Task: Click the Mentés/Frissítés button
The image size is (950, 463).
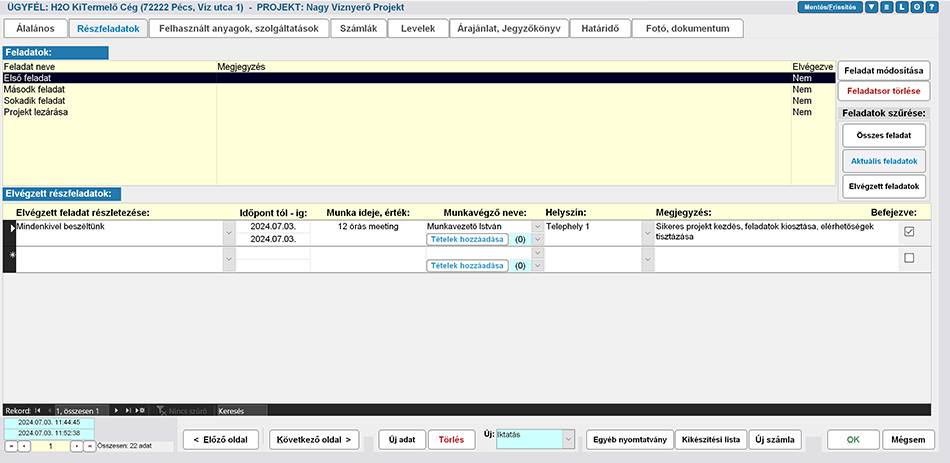Action: 830,8
